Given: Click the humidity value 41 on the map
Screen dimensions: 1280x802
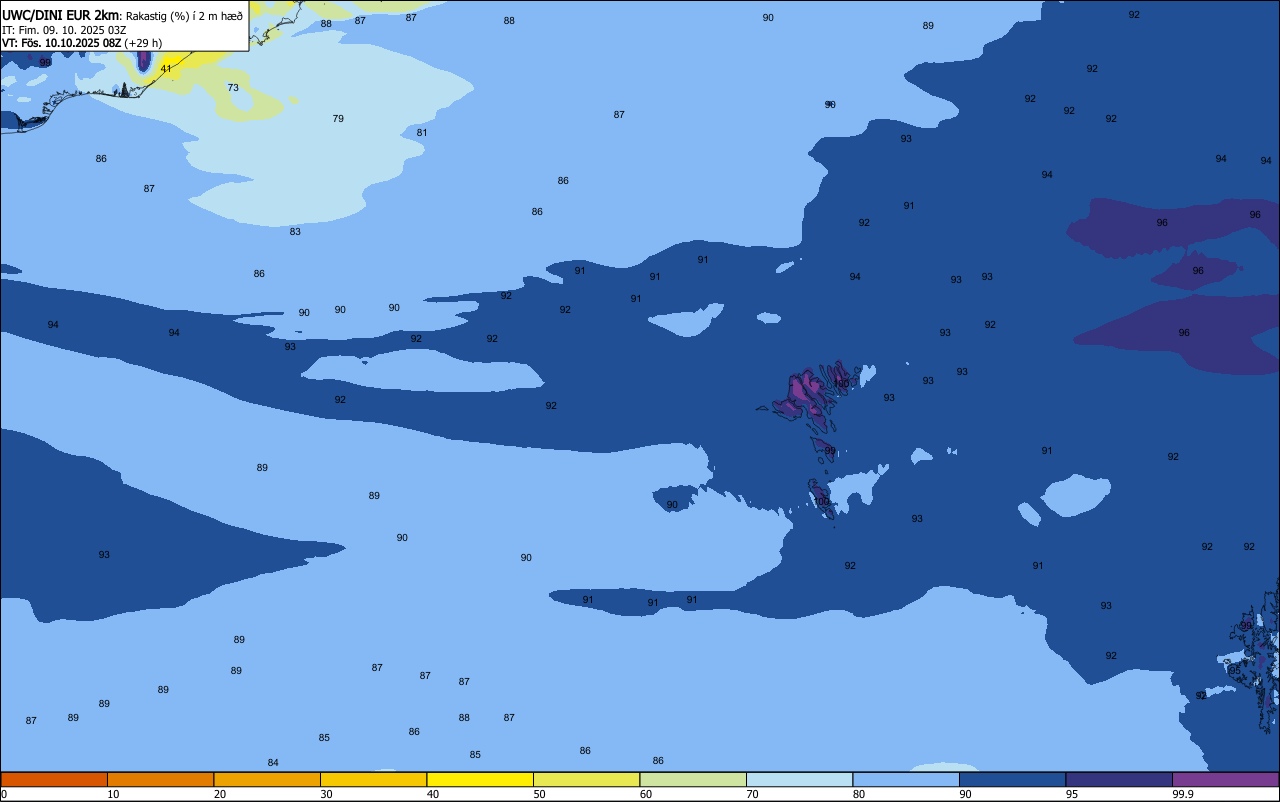Looking at the screenshot, I should coord(166,69).
